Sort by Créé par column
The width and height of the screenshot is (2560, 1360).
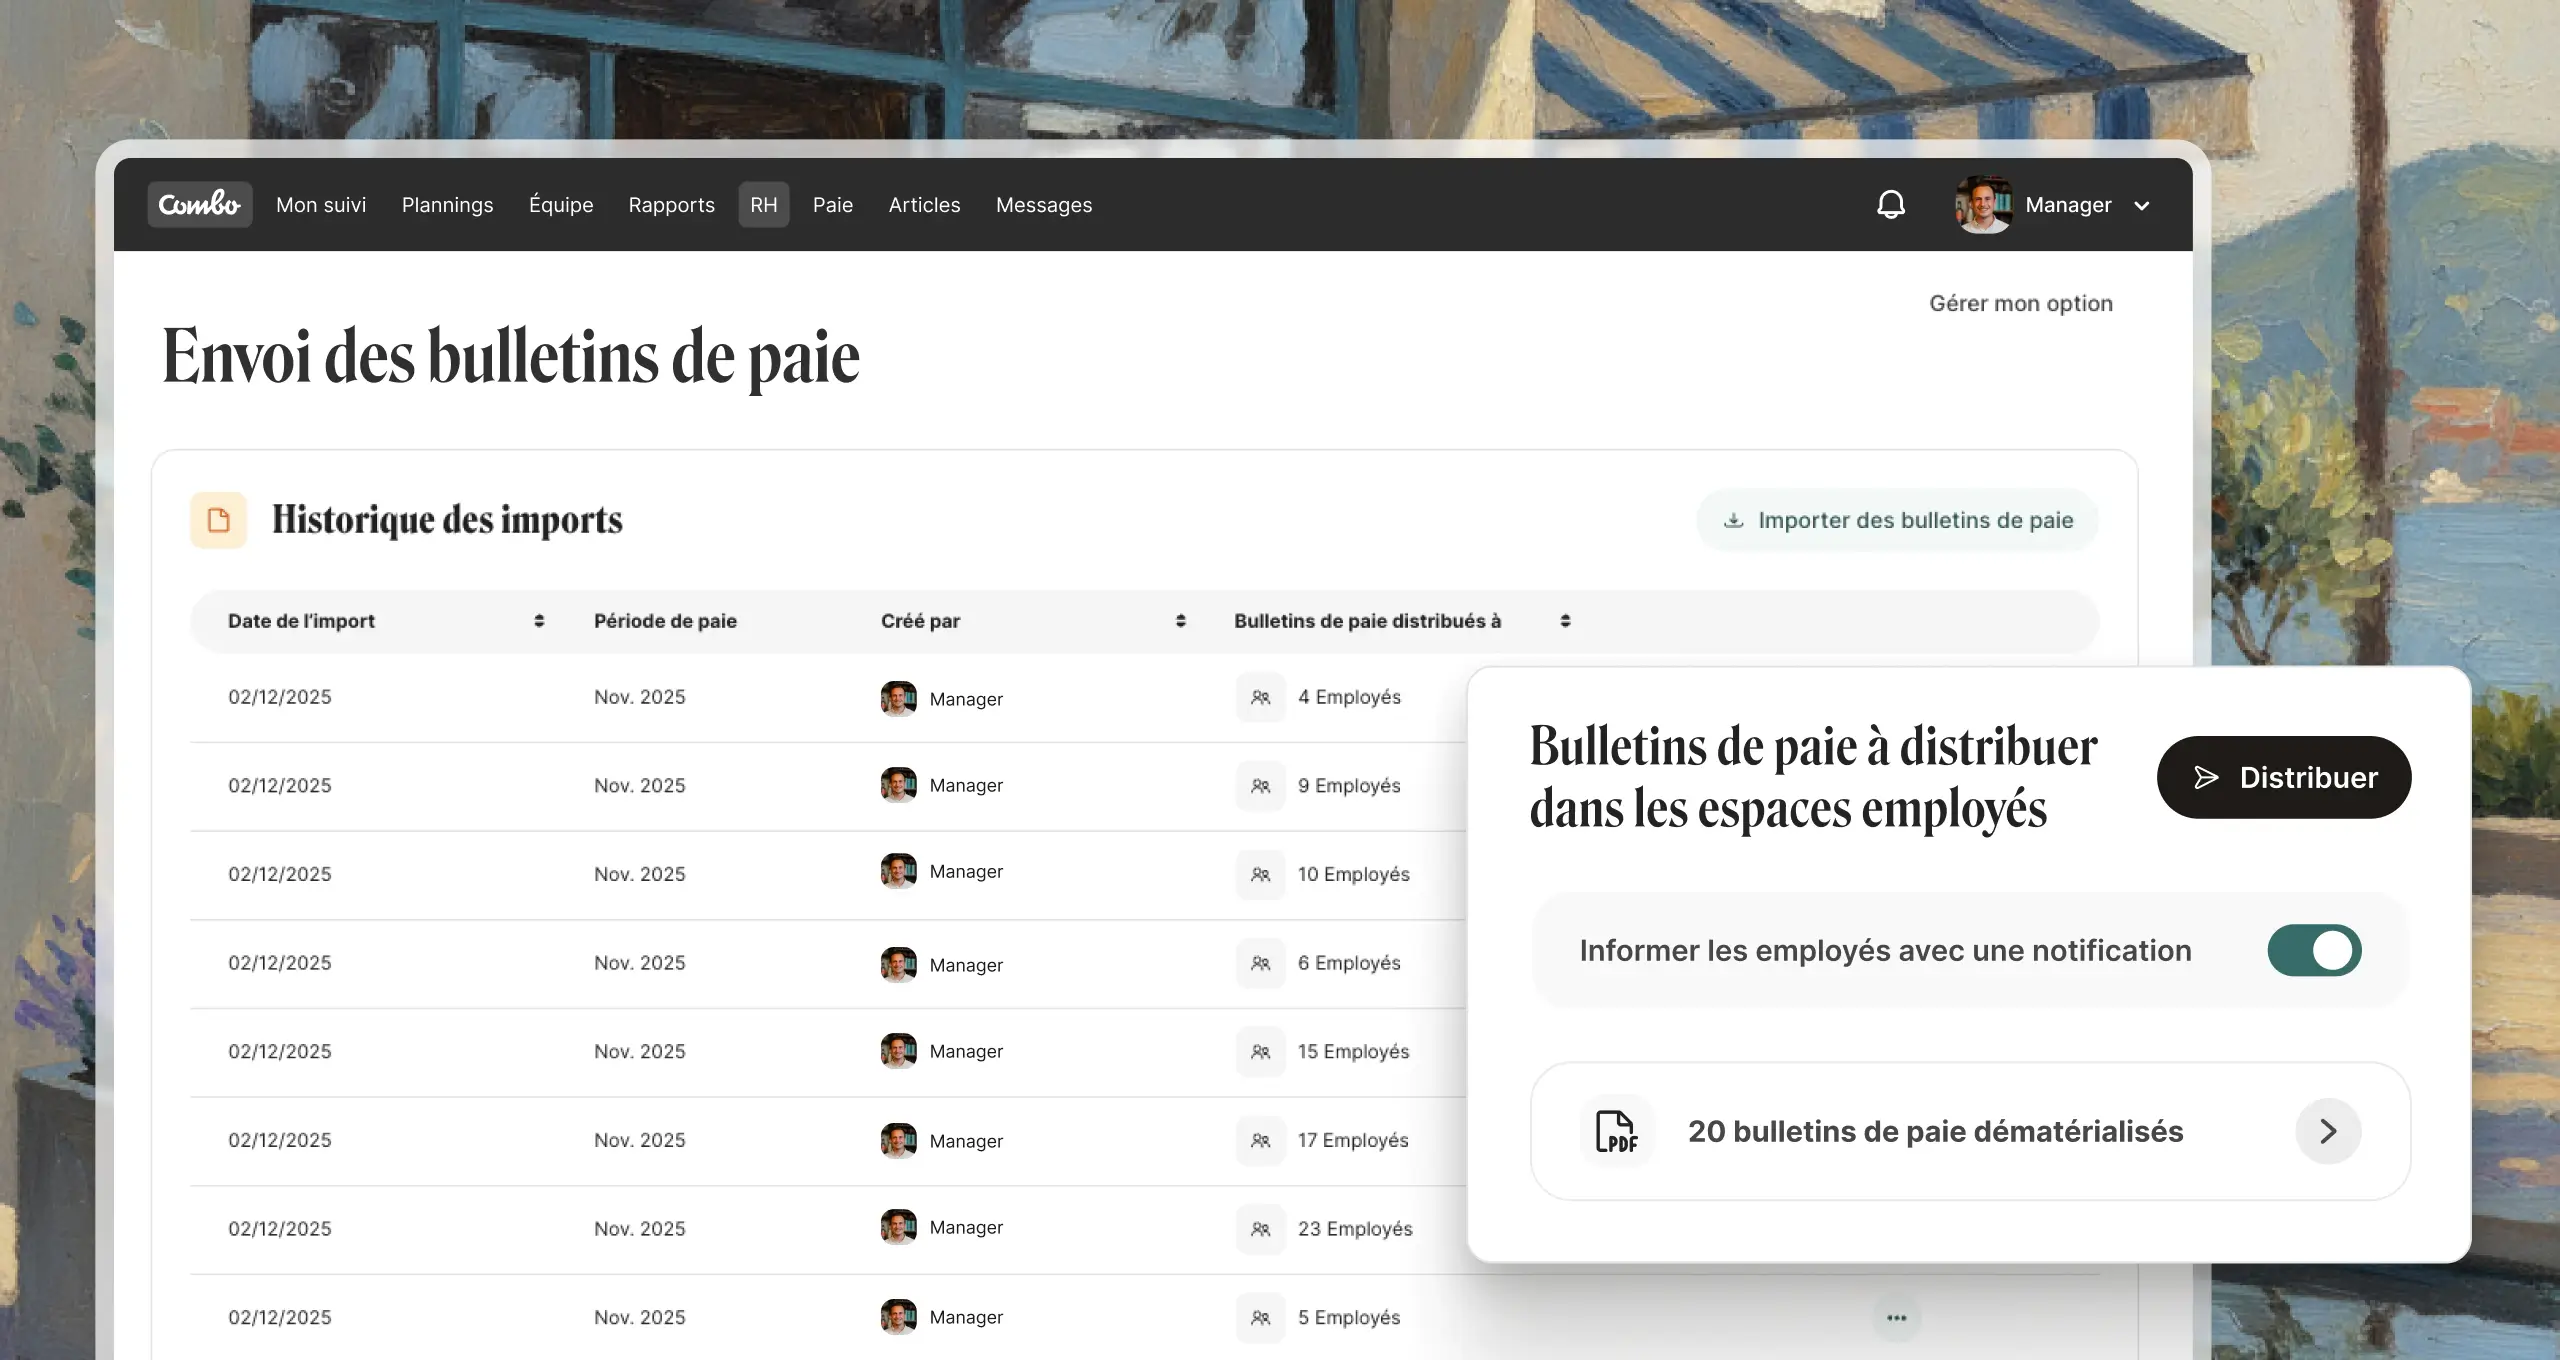pyautogui.click(x=1180, y=621)
